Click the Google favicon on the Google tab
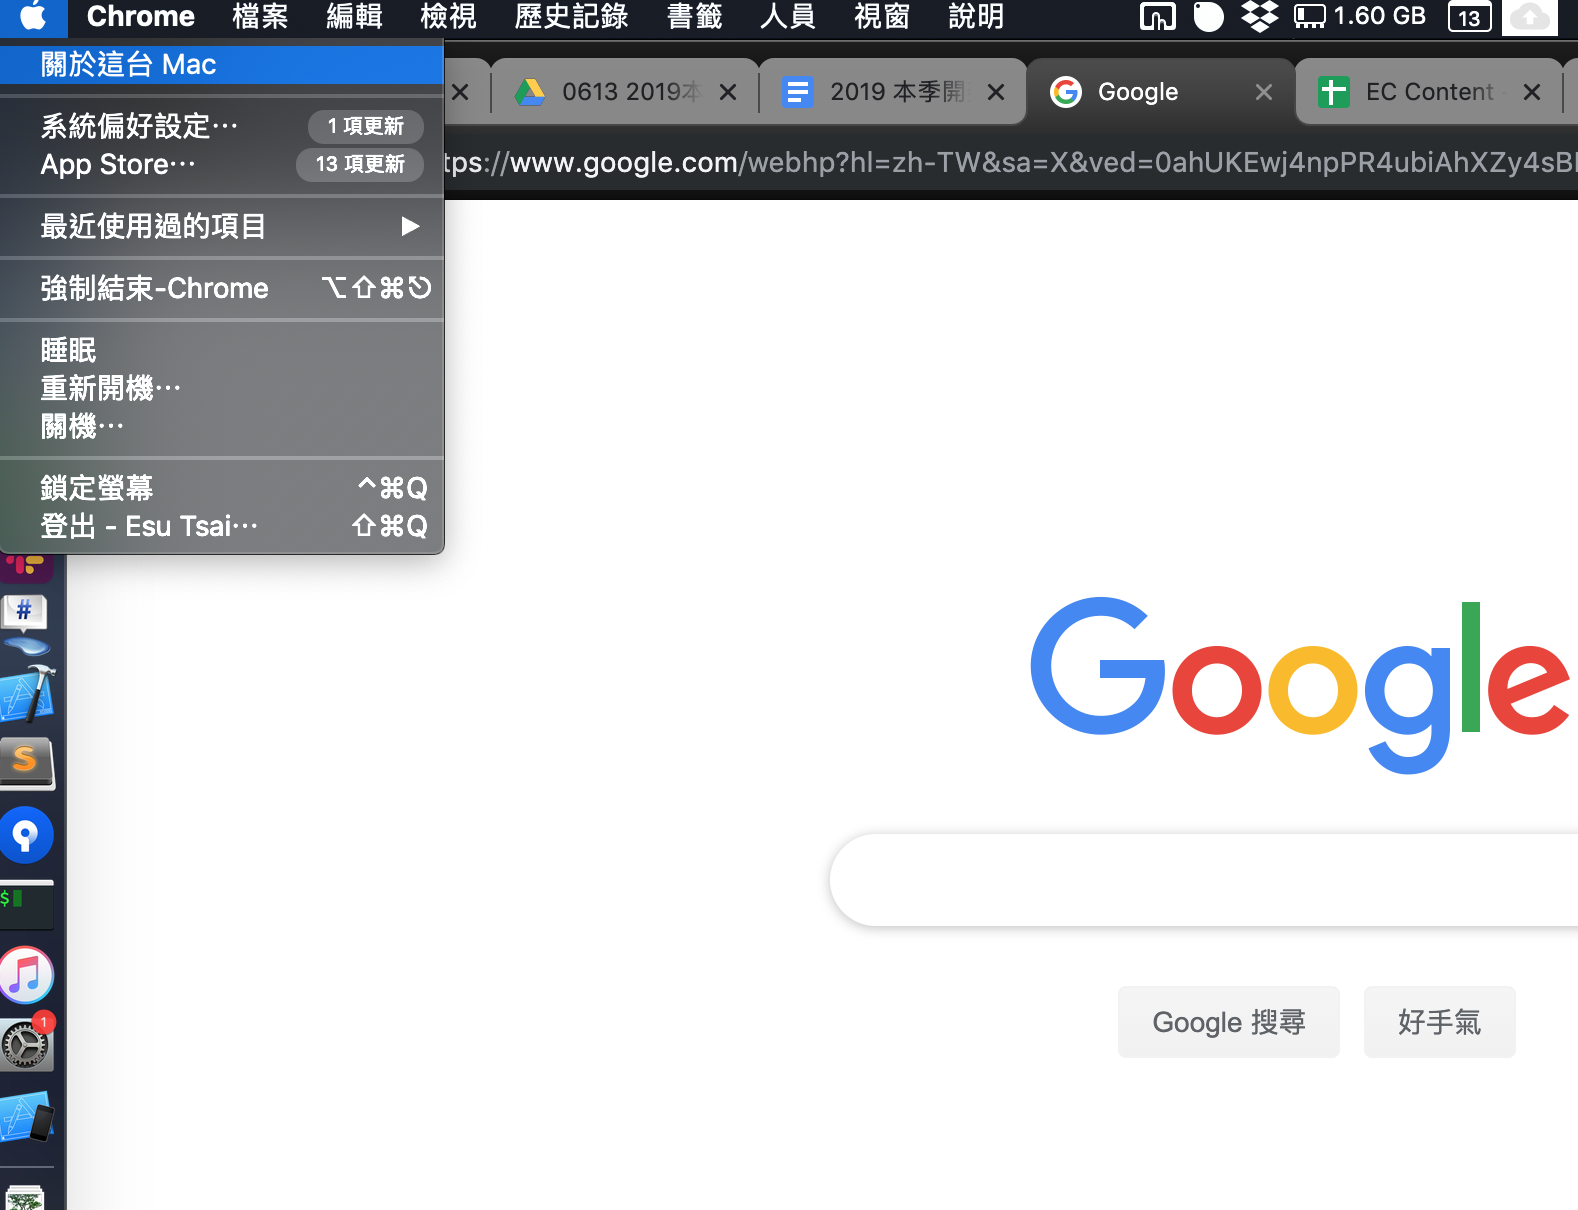This screenshot has height=1210, width=1578. click(x=1066, y=92)
